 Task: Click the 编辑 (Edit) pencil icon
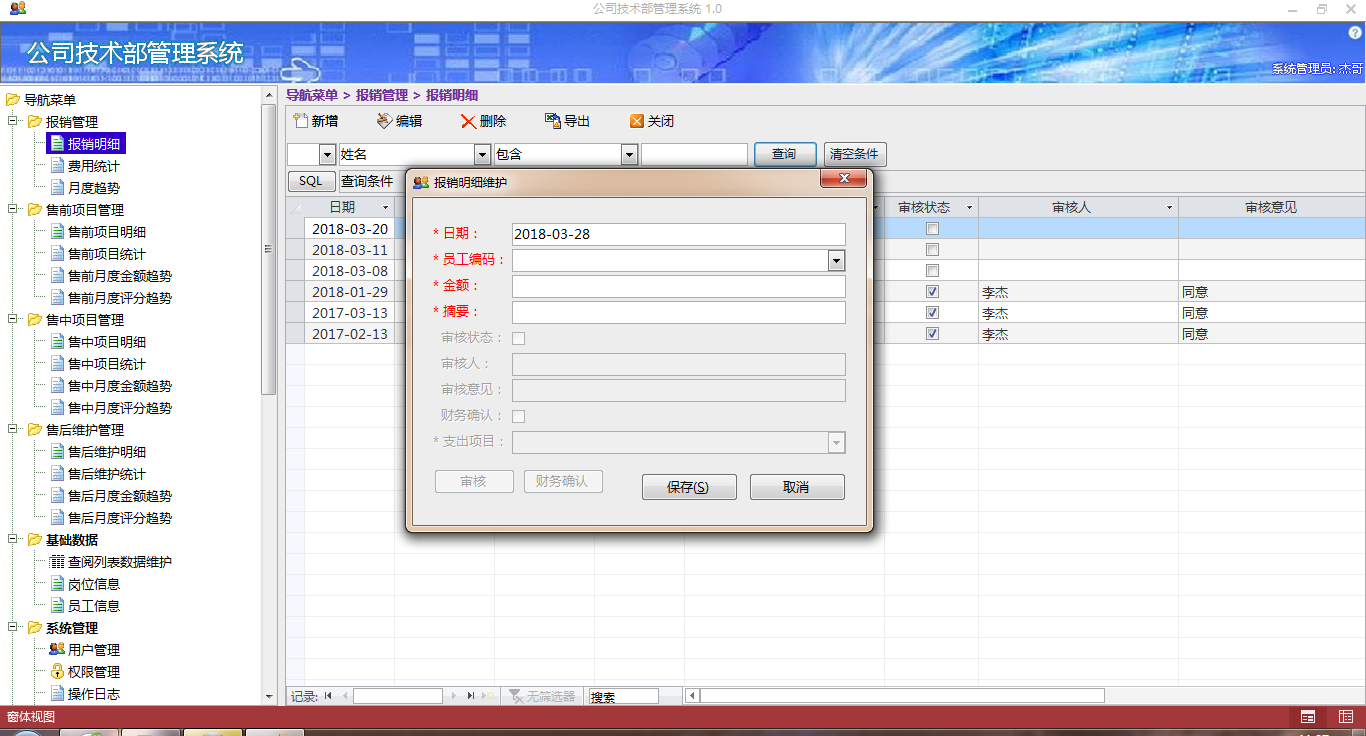coord(384,121)
